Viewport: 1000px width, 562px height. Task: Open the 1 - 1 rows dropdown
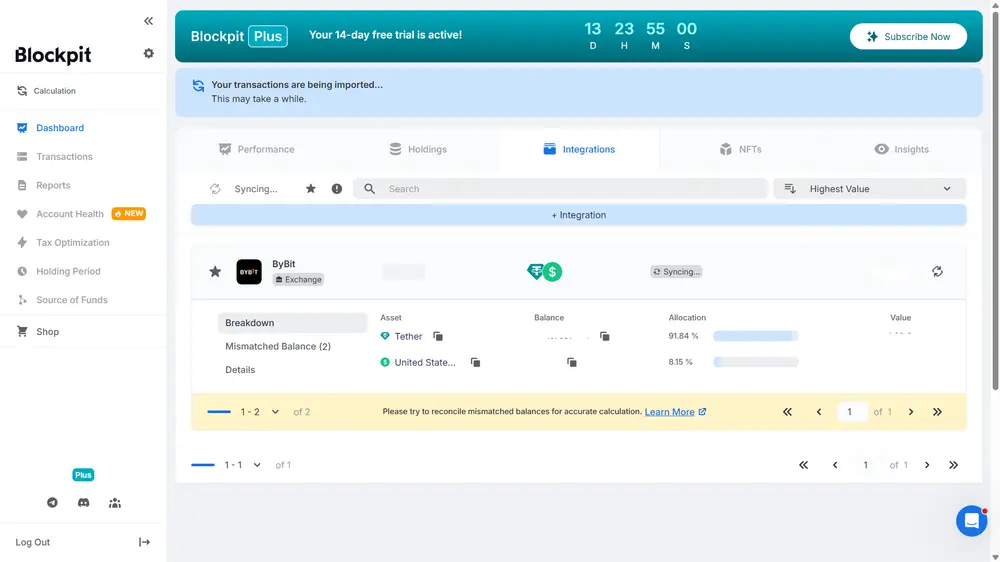point(242,465)
